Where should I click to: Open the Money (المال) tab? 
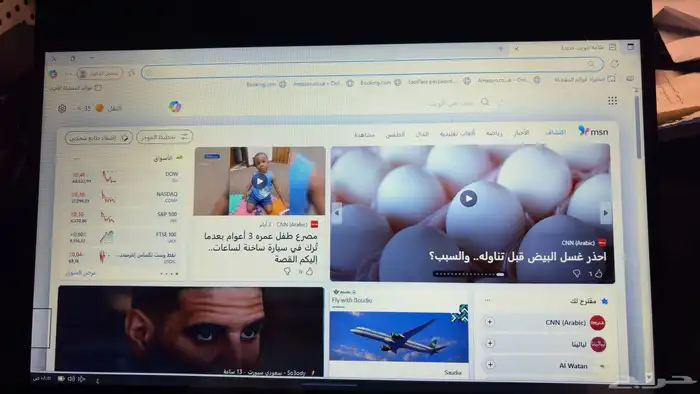(x=422, y=134)
